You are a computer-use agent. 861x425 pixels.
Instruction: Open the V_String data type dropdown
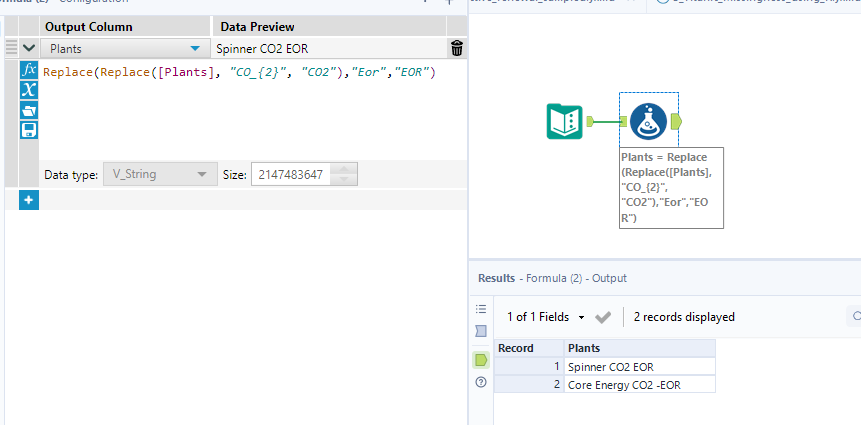159,174
